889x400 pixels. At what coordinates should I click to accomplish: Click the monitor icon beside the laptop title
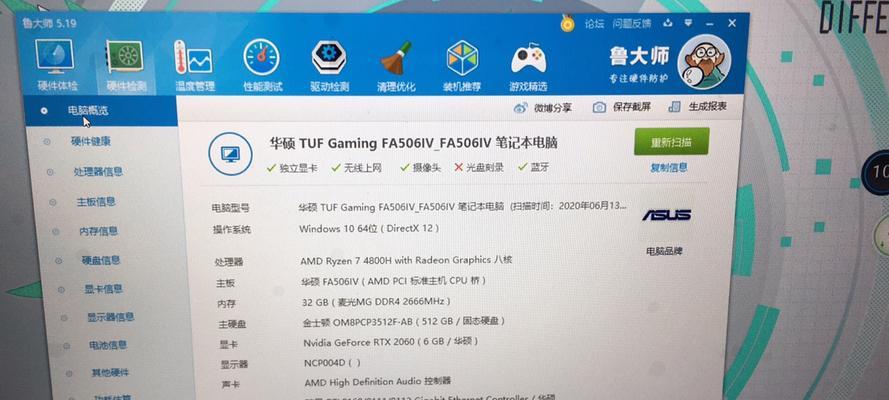point(230,153)
